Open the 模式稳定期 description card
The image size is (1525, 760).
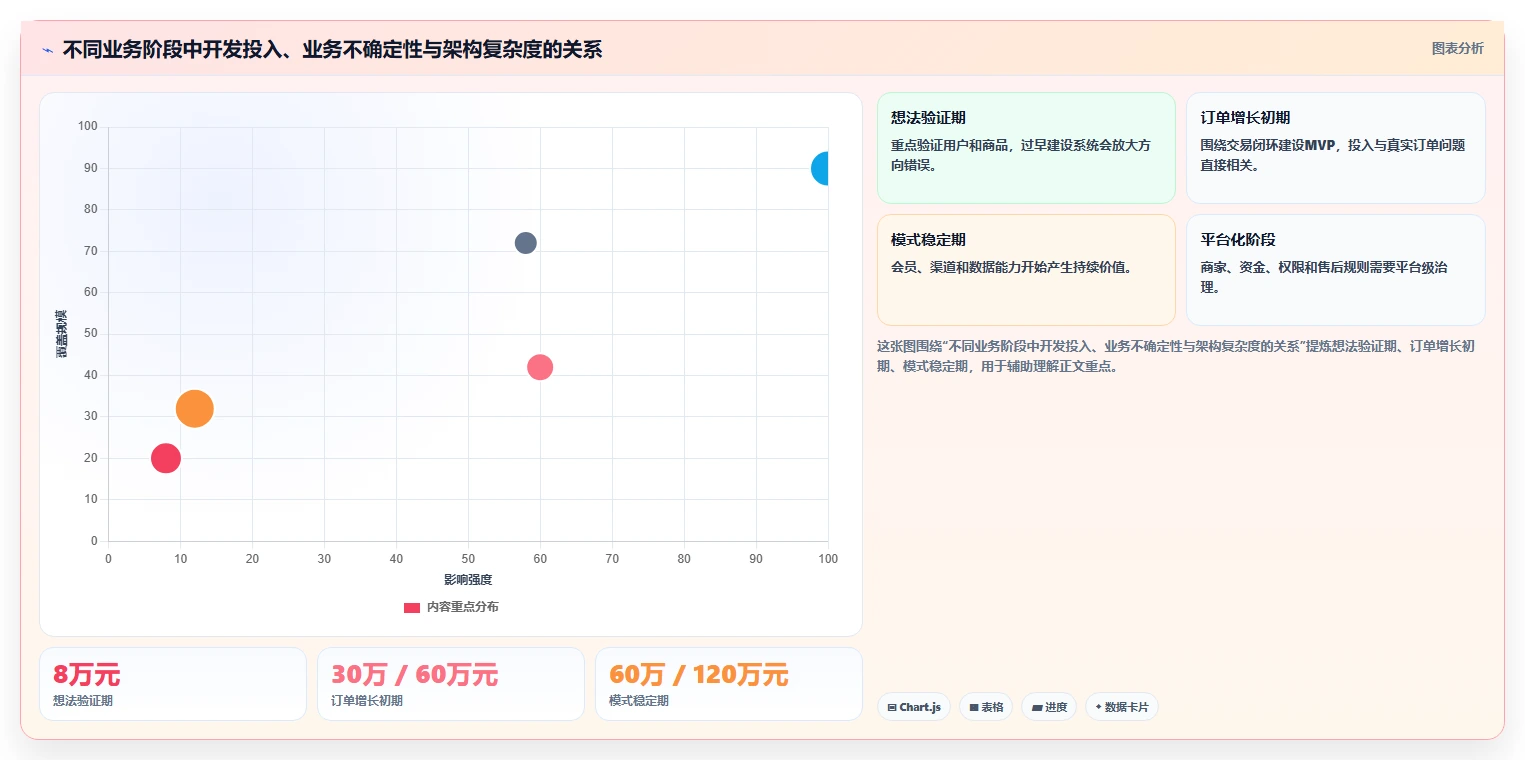pos(1026,270)
